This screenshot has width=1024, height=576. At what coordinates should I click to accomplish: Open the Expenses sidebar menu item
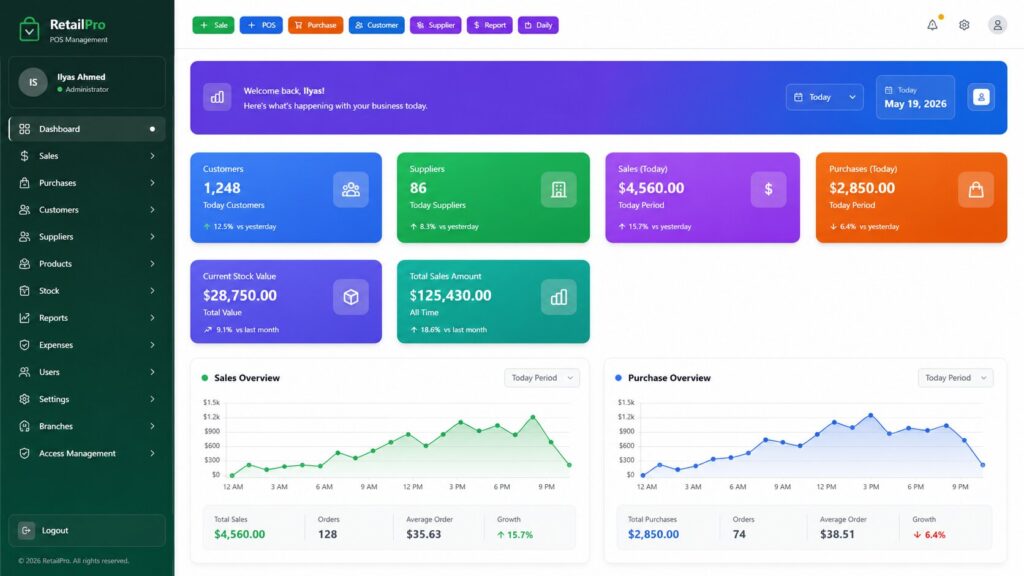pos(87,345)
